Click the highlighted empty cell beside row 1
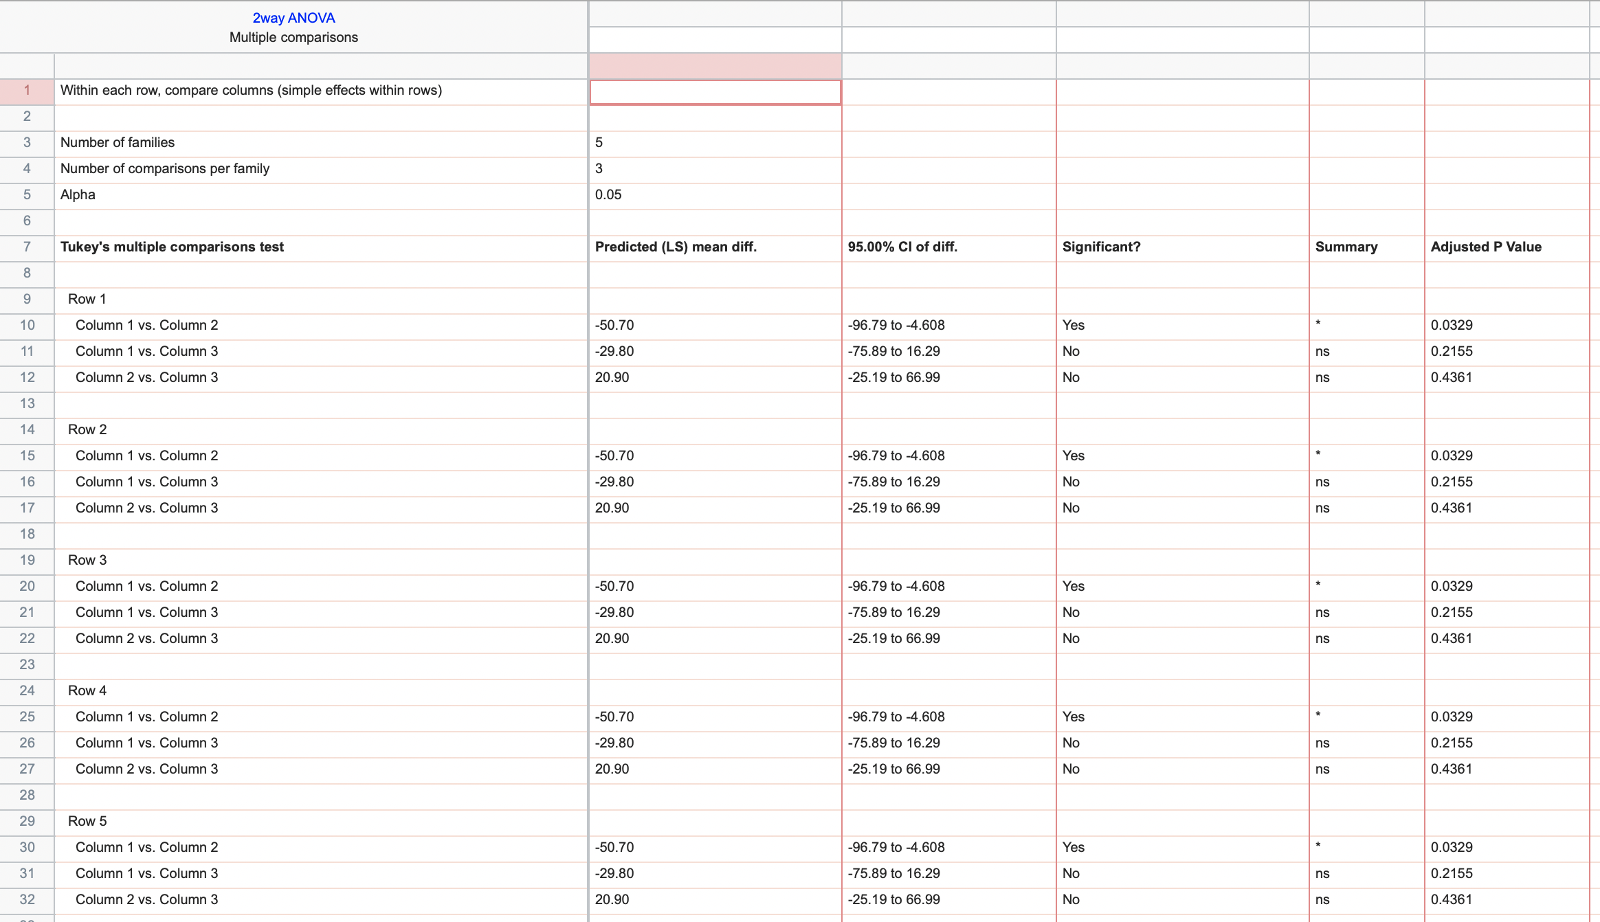The image size is (1600, 922). coord(715,91)
